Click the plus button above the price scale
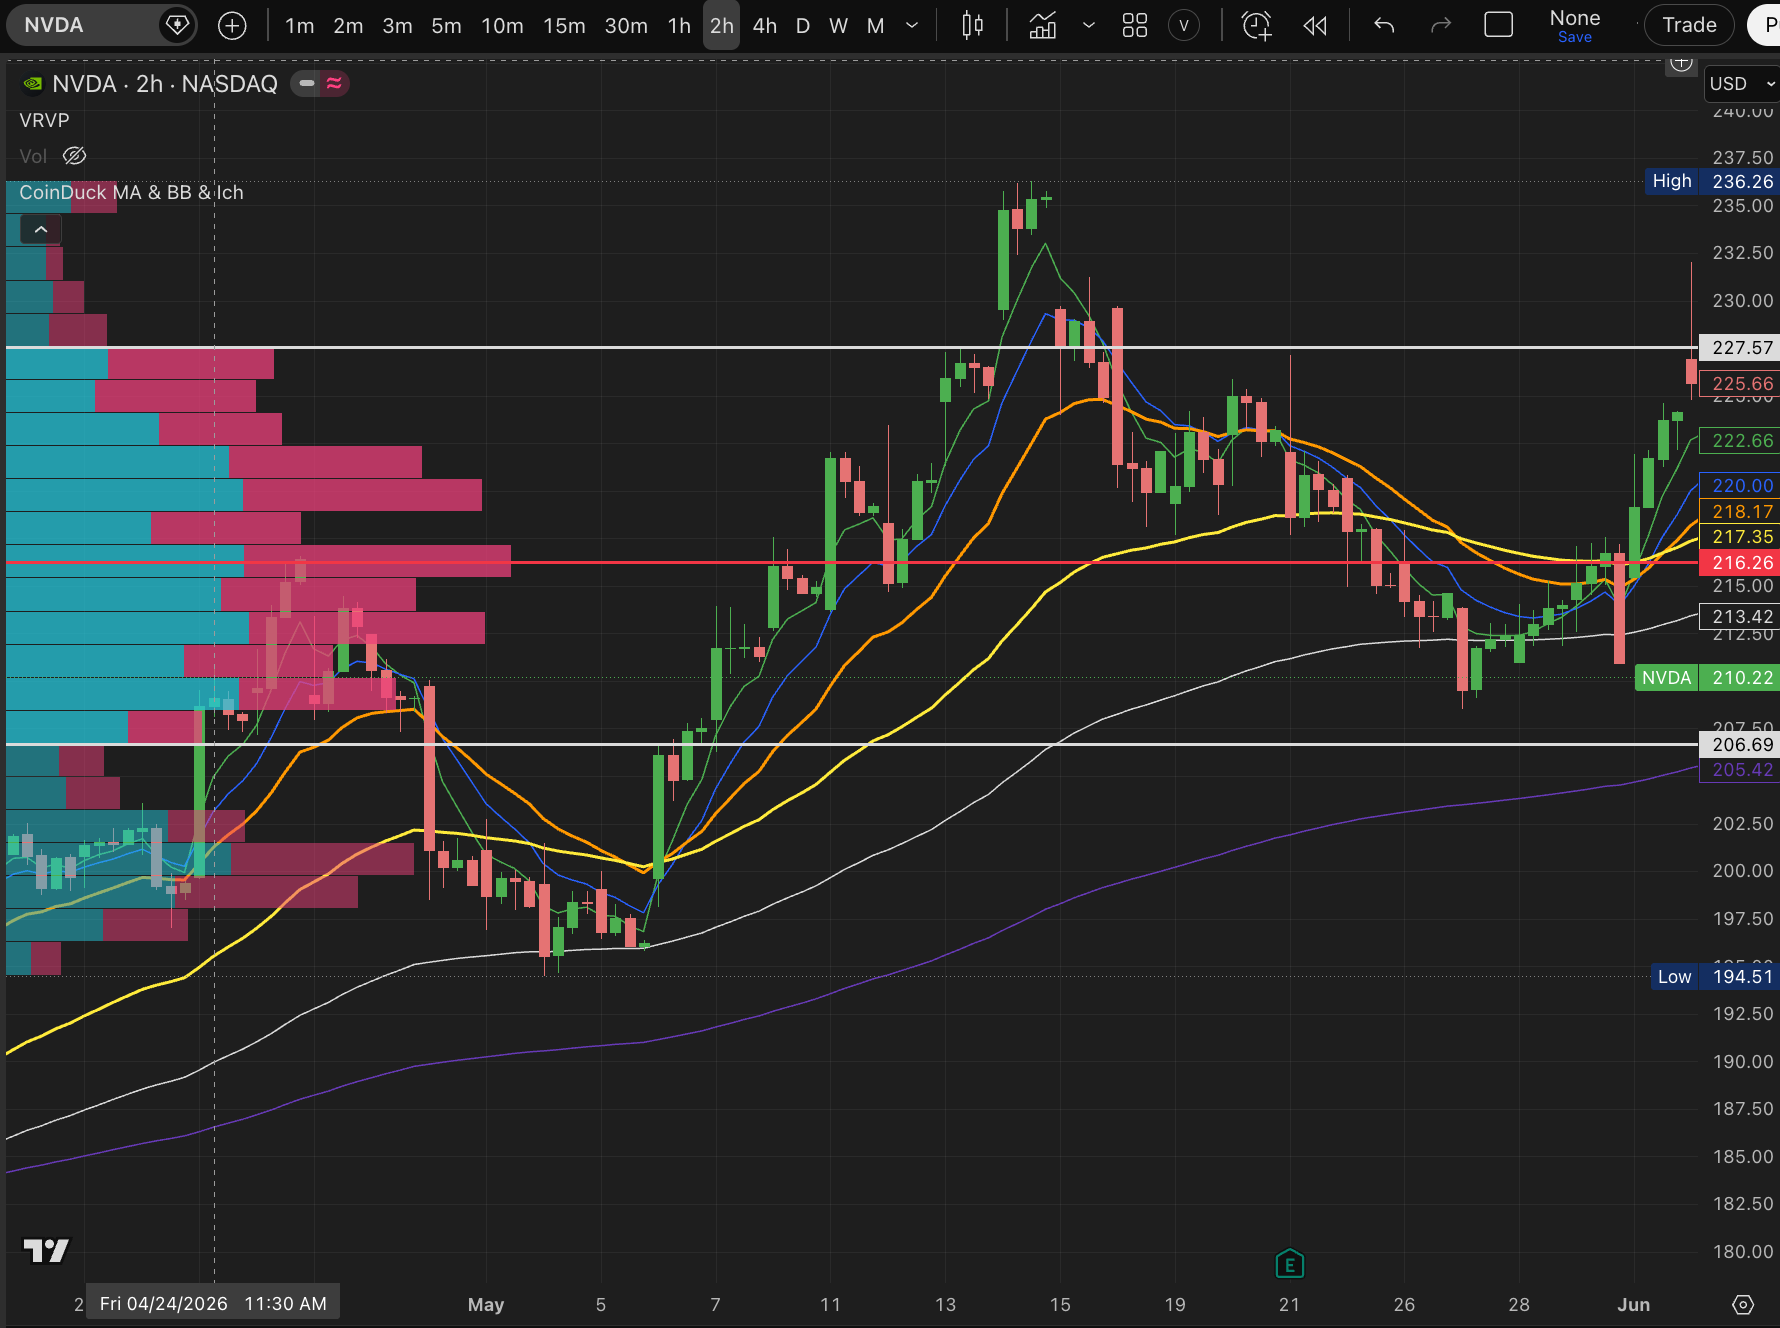The width and height of the screenshot is (1780, 1328). (1682, 64)
